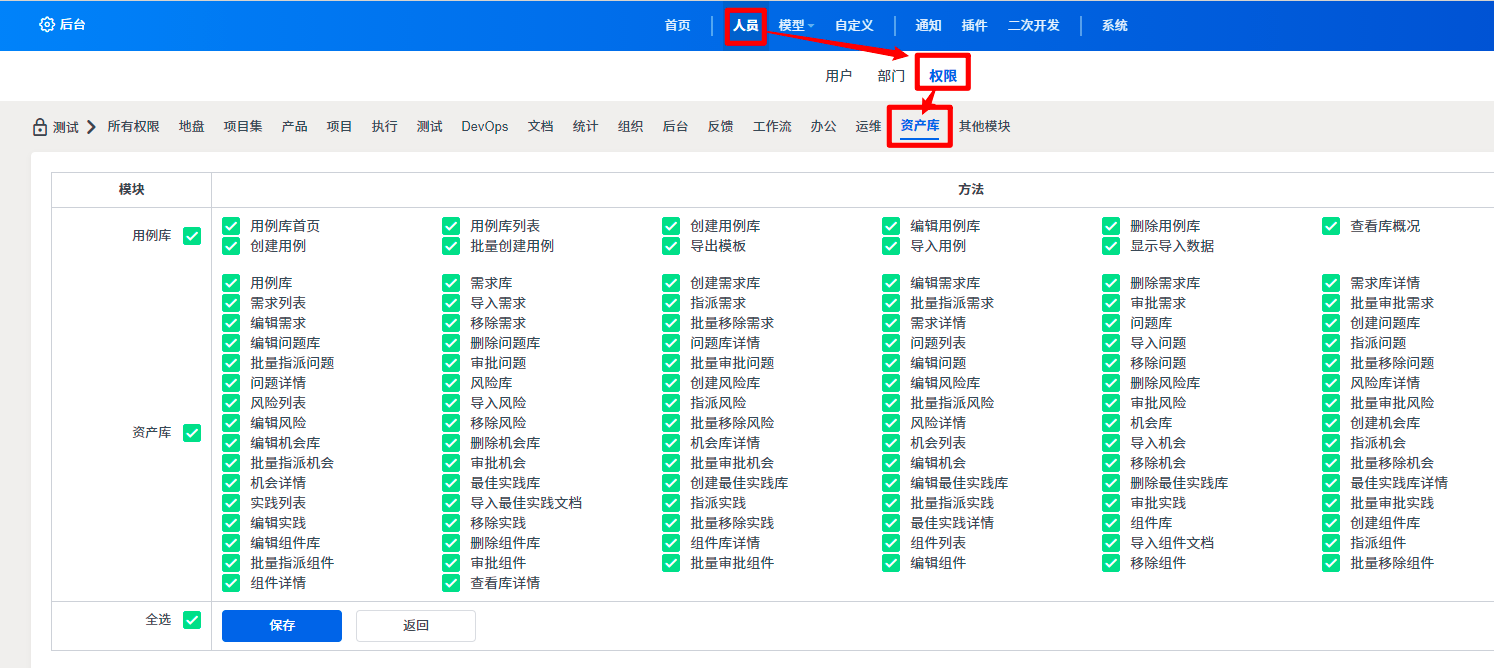The image size is (1494, 668).
Task: Uncheck the 组件详情 permission
Action: pos(231,583)
